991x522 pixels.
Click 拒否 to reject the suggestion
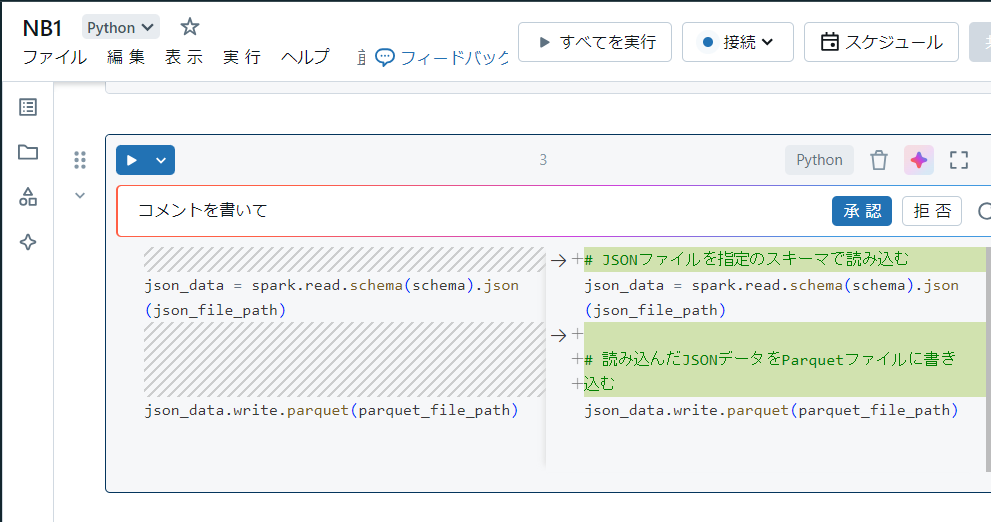click(931, 211)
